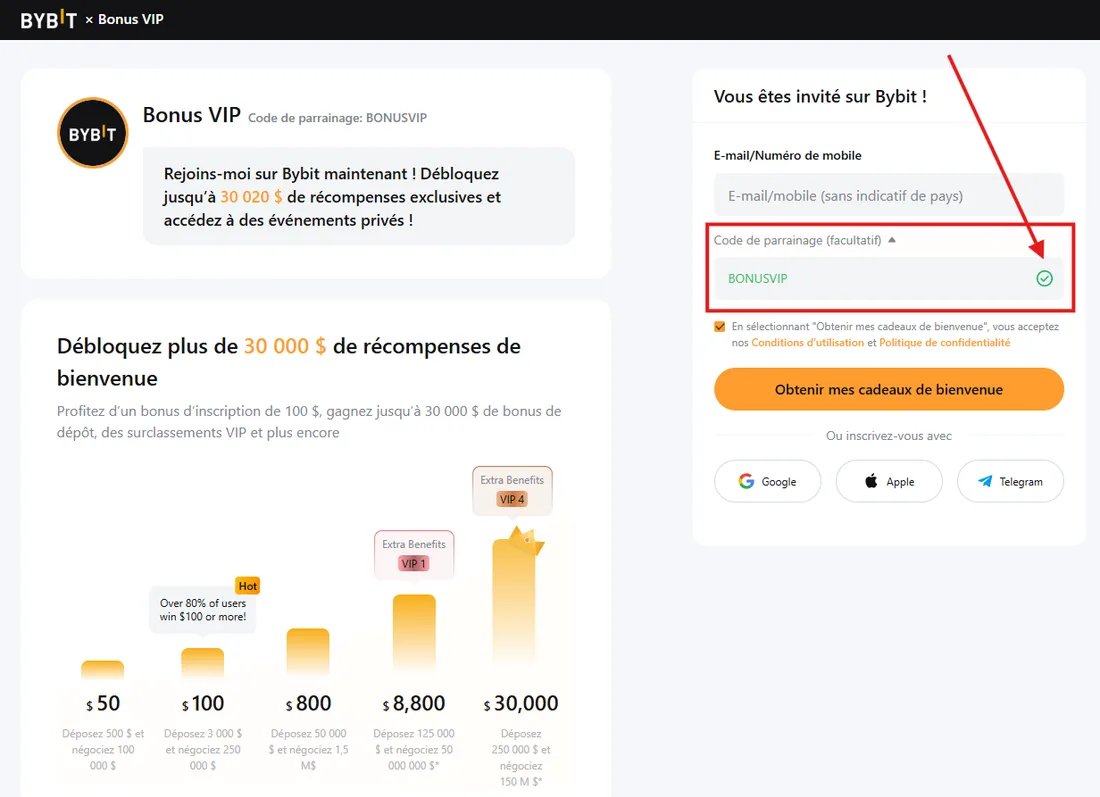This screenshot has width=1100, height=797.
Task: Click the green checkmark in the referral code field
Action: 1044,279
